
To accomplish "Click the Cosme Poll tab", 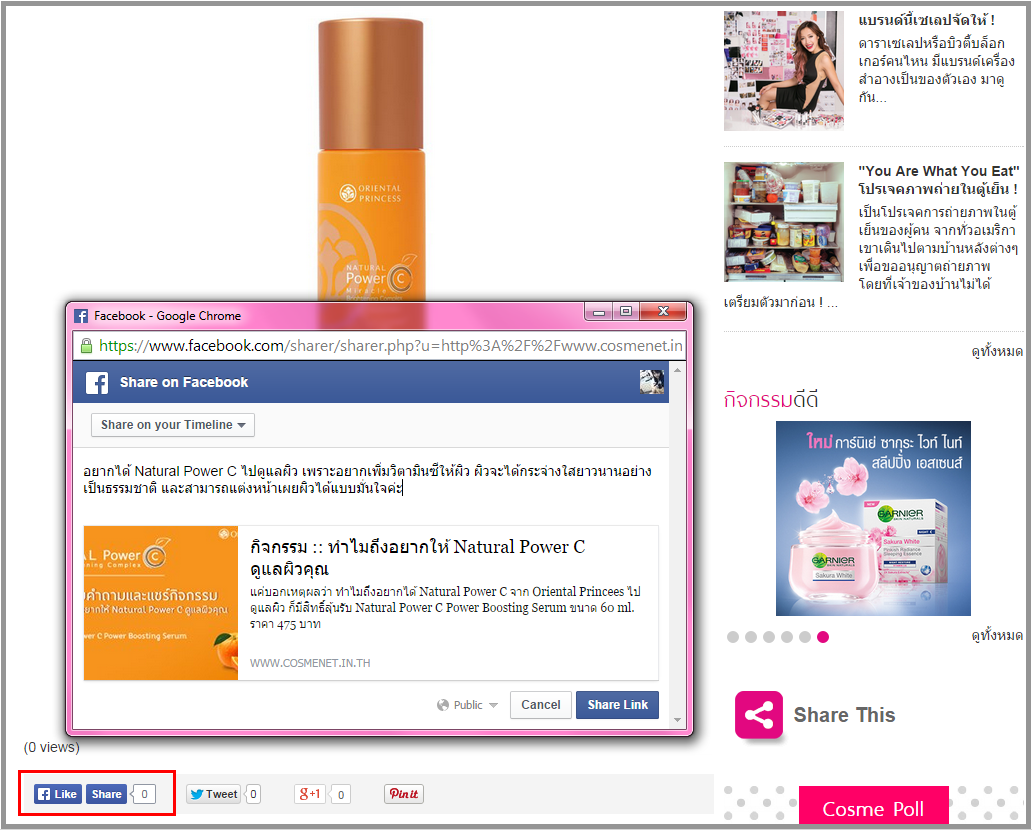I will pos(873,806).
